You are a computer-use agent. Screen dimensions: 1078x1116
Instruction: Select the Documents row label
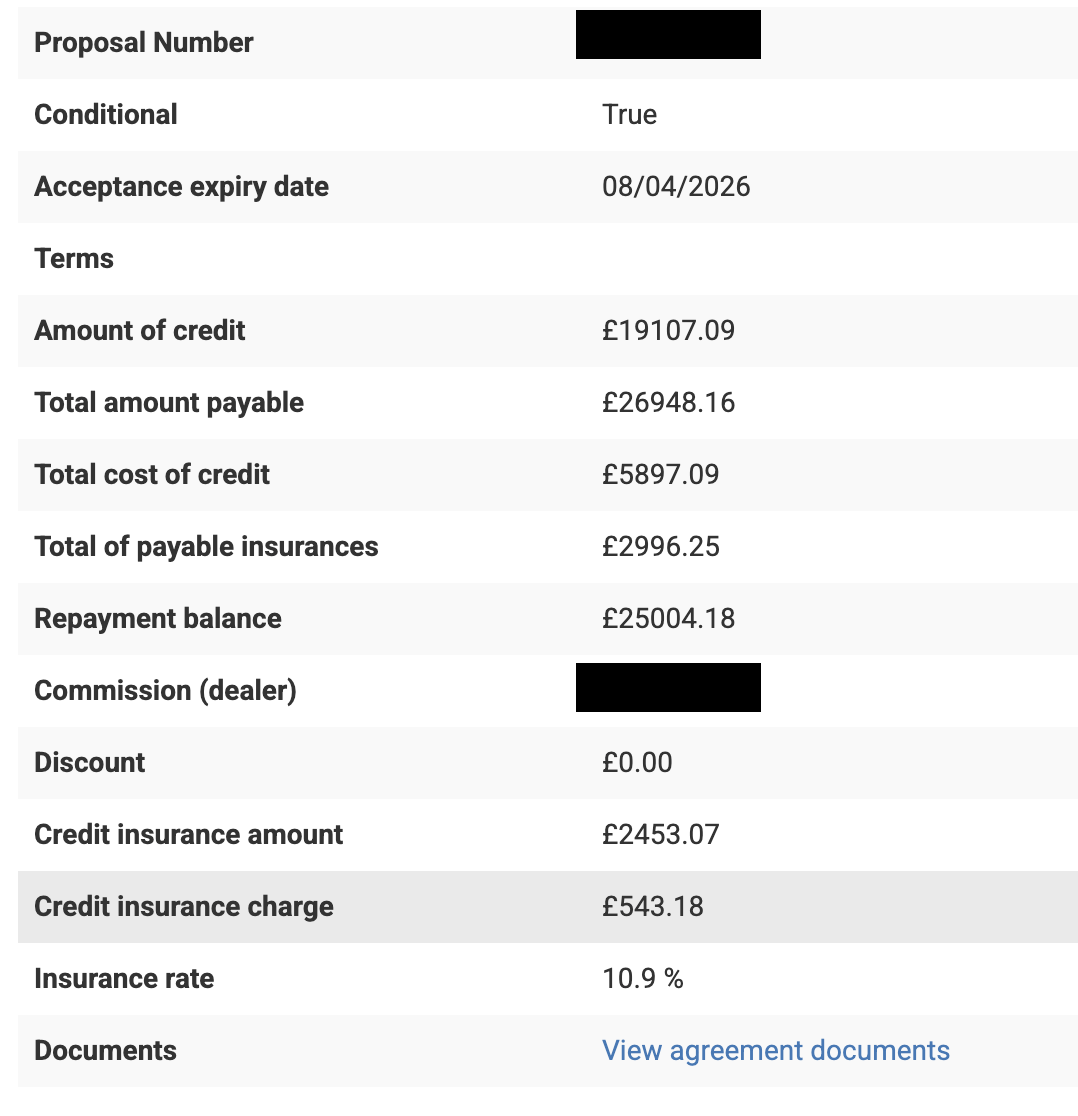[105, 1050]
